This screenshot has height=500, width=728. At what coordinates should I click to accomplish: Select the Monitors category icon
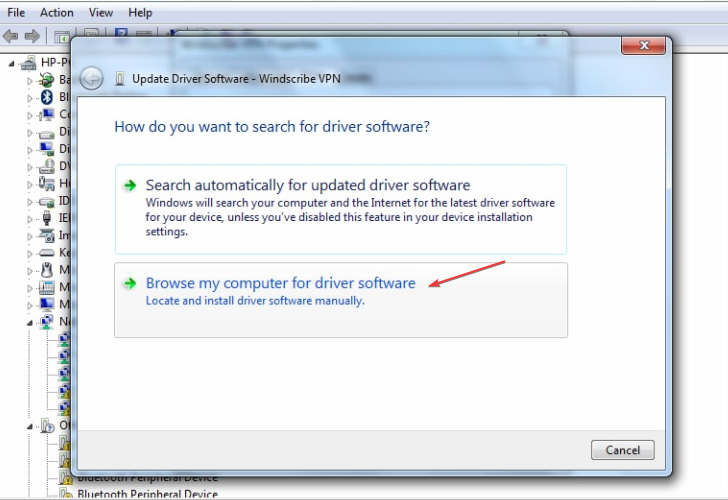[x=46, y=305]
